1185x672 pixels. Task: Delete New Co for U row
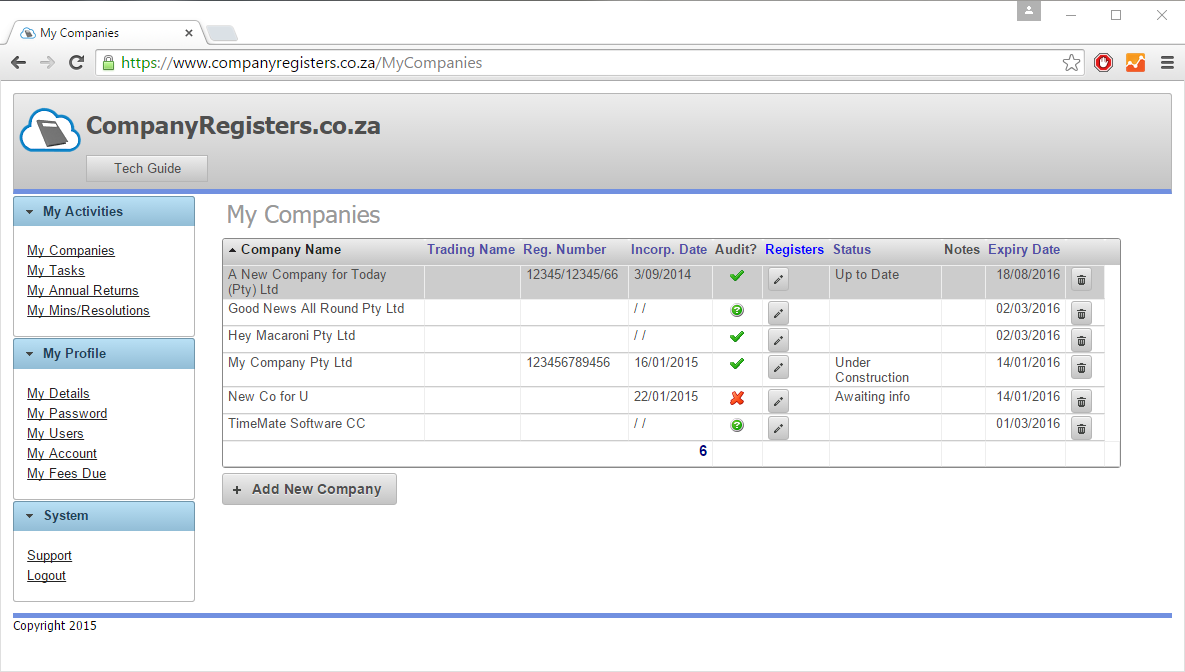pyautogui.click(x=1081, y=401)
